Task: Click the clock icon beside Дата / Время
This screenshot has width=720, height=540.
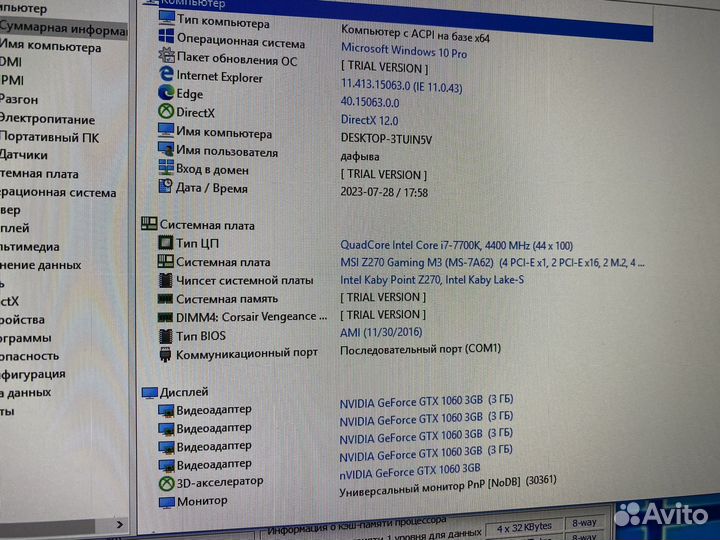Action: [165, 186]
